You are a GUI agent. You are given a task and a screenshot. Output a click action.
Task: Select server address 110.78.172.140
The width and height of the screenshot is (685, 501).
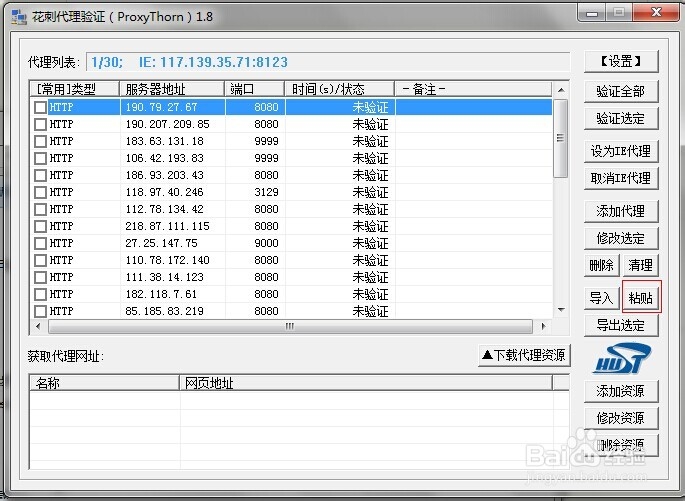167,260
